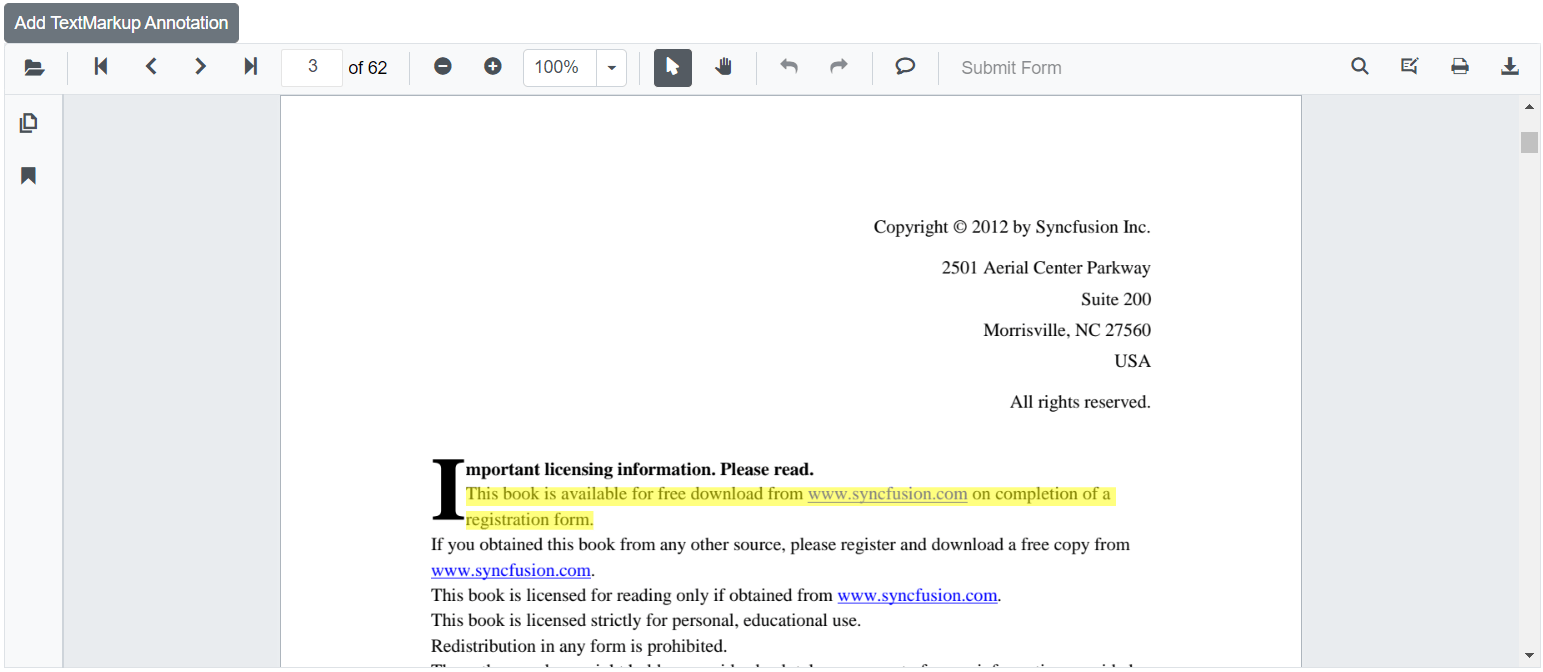Go to the first page
The width and height of the screenshot is (1543, 672).
[x=101, y=67]
